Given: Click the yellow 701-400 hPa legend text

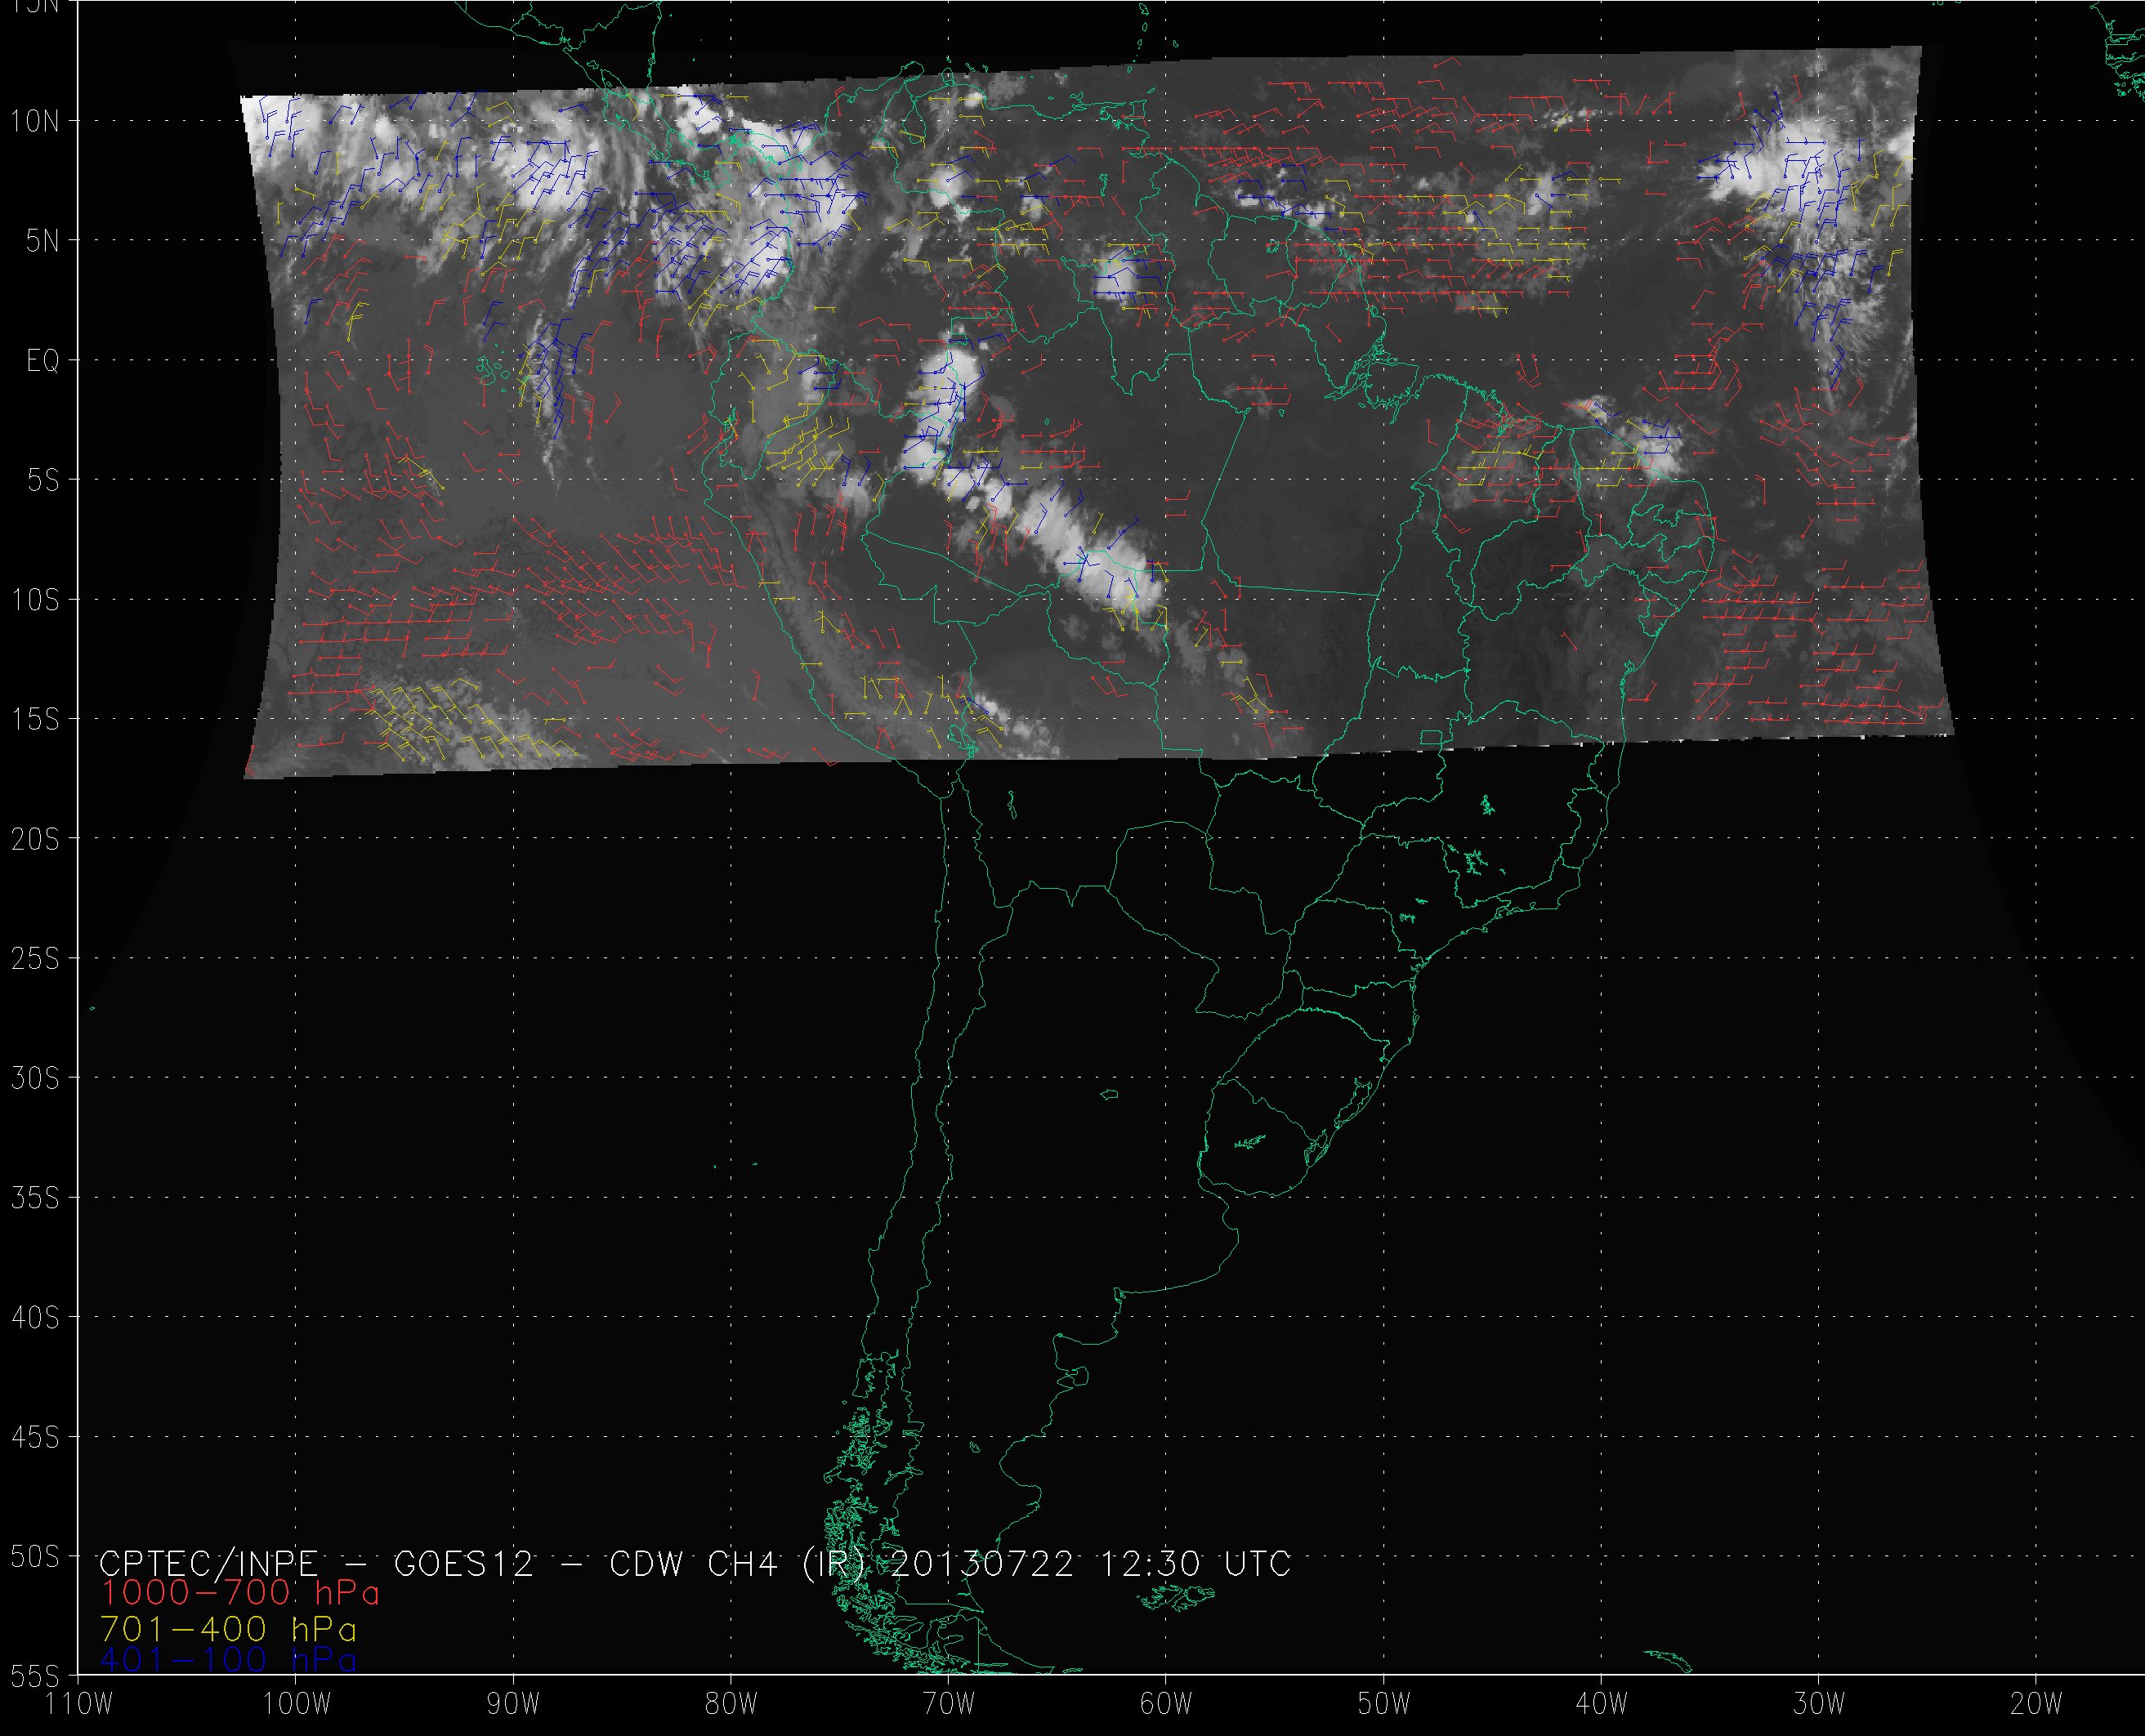Looking at the screenshot, I should coord(228,1629).
